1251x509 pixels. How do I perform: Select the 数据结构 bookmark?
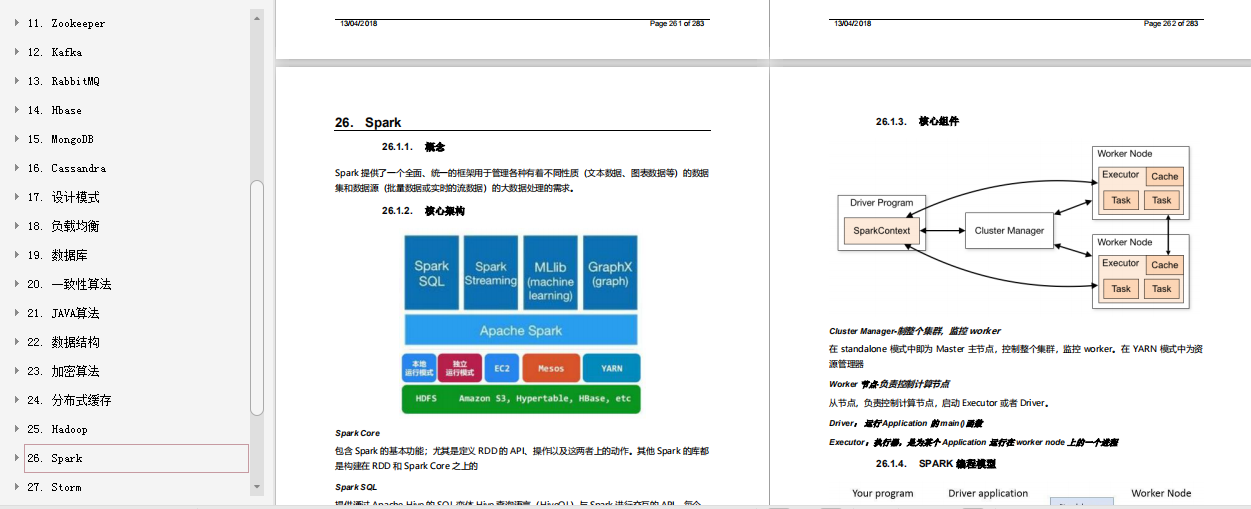63,342
